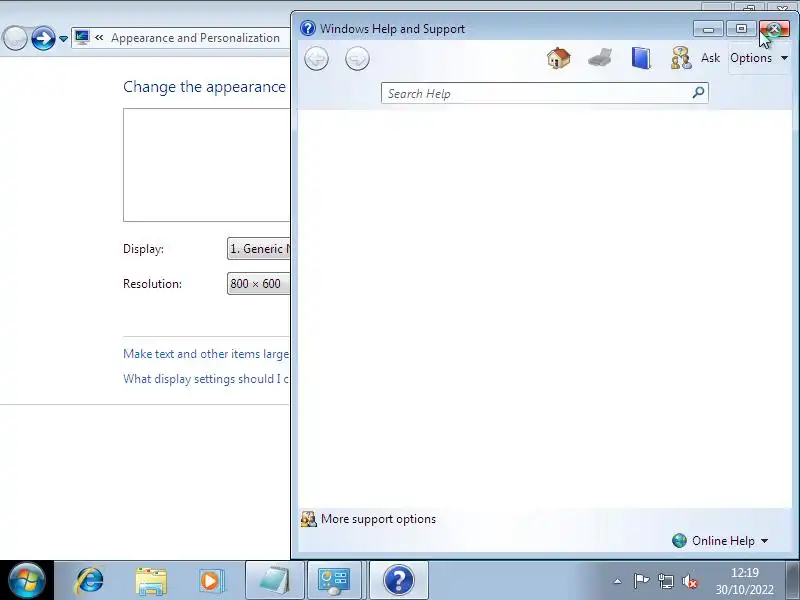Click the muted volume tray icon
This screenshot has width=800, height=600.
[690, 581]
